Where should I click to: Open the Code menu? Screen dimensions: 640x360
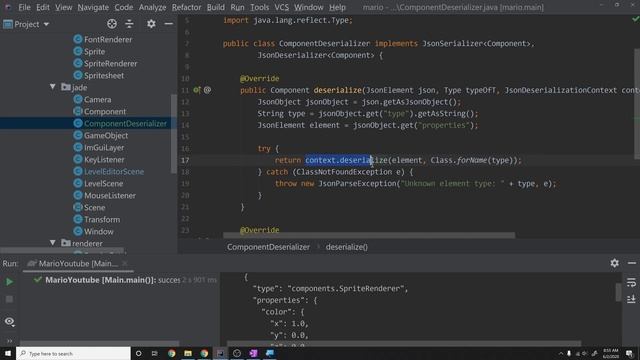[124, 7]
